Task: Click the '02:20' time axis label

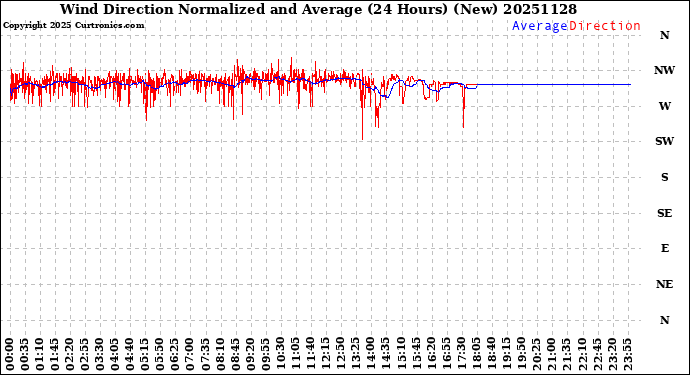Action: coord(70,355)
